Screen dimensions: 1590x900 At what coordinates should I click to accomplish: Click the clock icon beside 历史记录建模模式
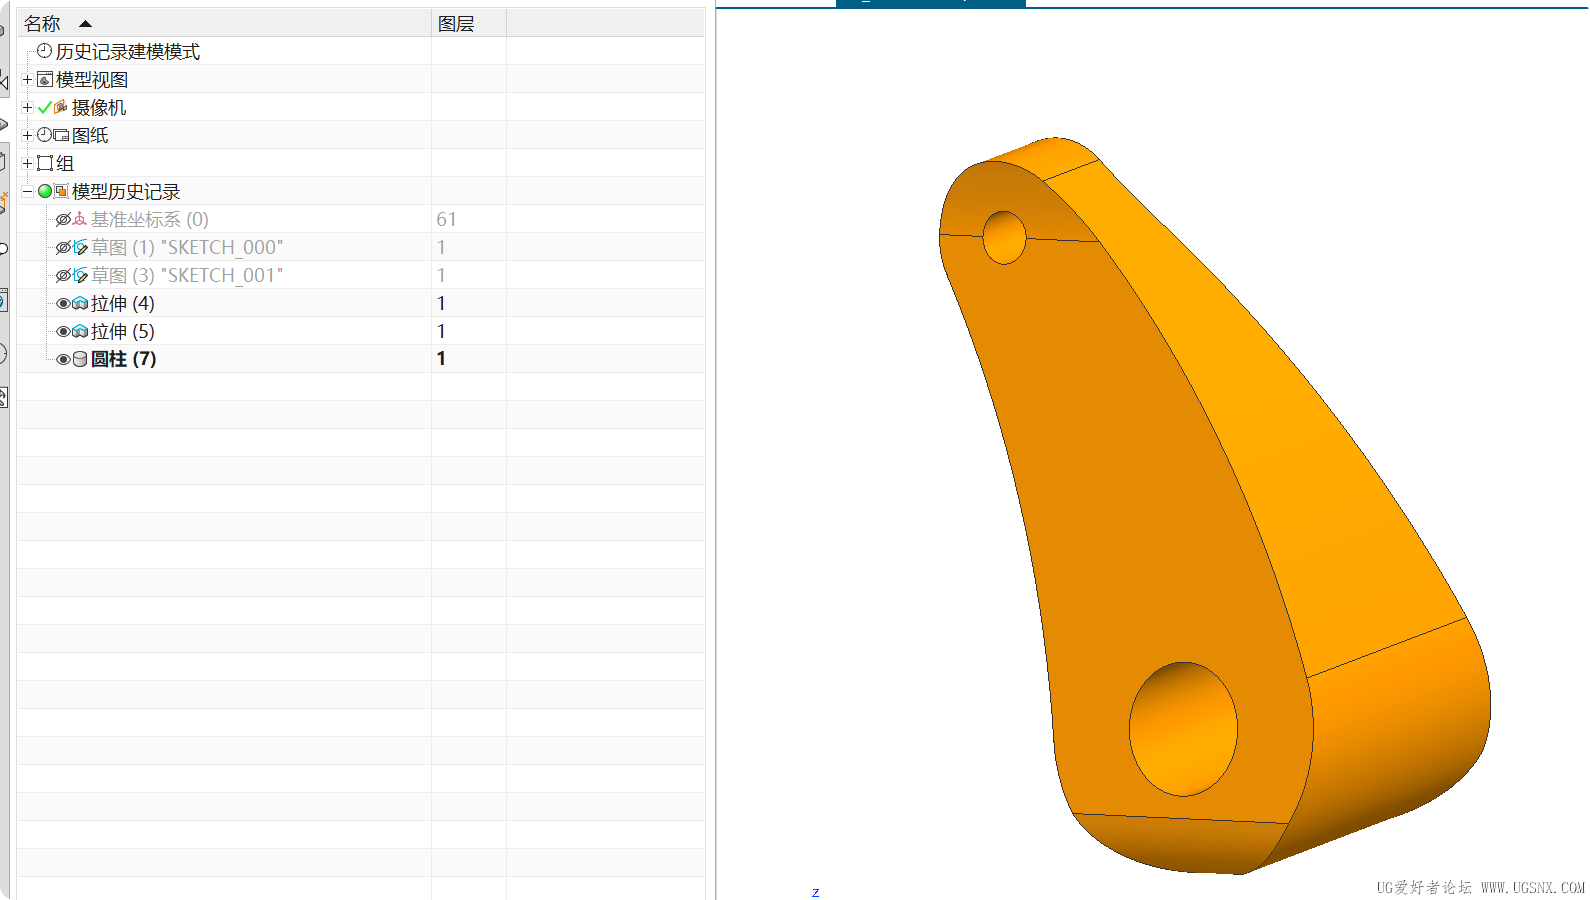point(44,51)
